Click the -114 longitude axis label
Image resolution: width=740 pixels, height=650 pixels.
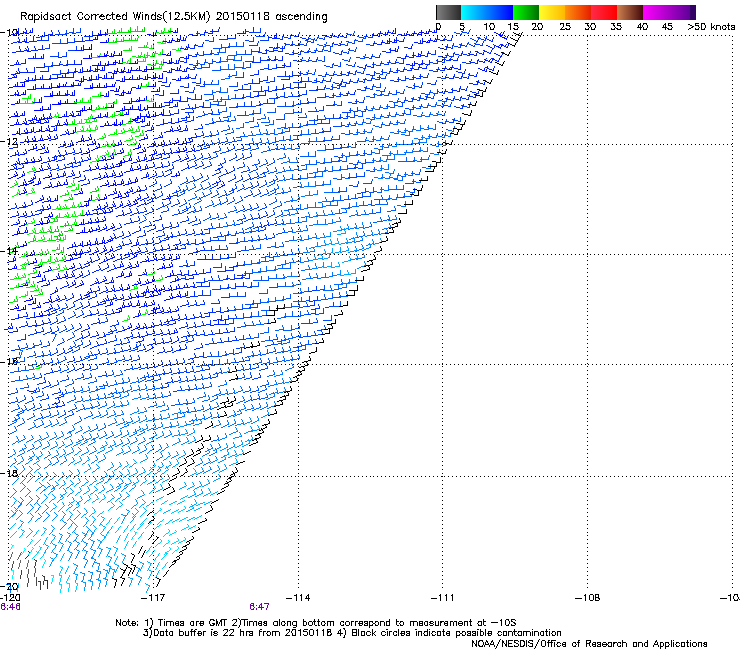point(298,598)
